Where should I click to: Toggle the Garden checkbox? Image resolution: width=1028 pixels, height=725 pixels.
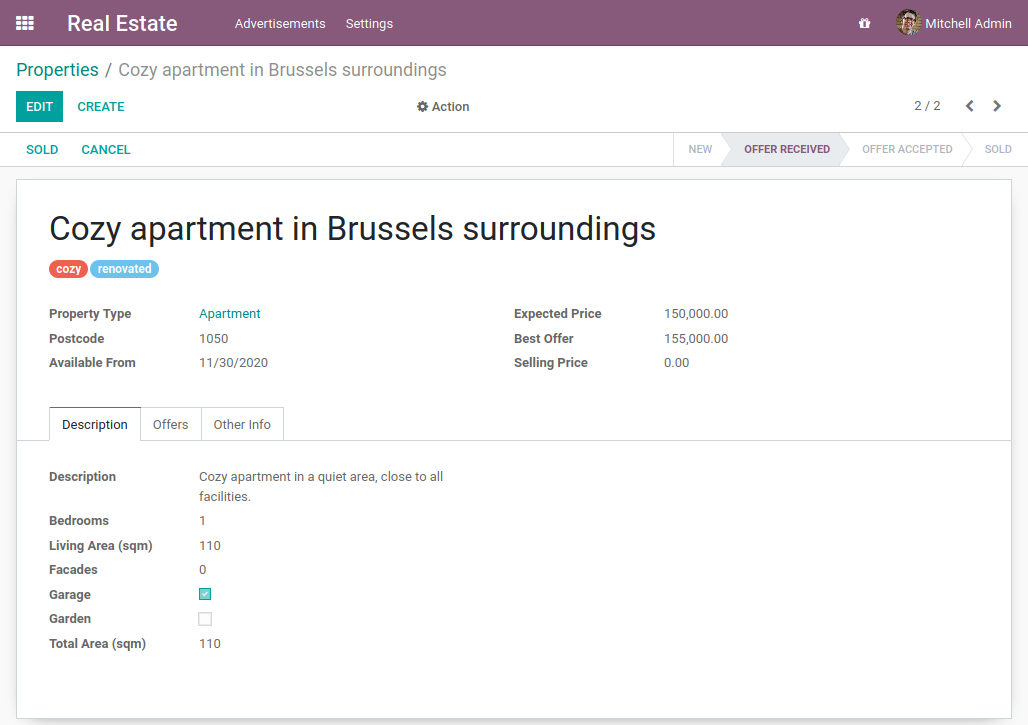click(205, 619)
